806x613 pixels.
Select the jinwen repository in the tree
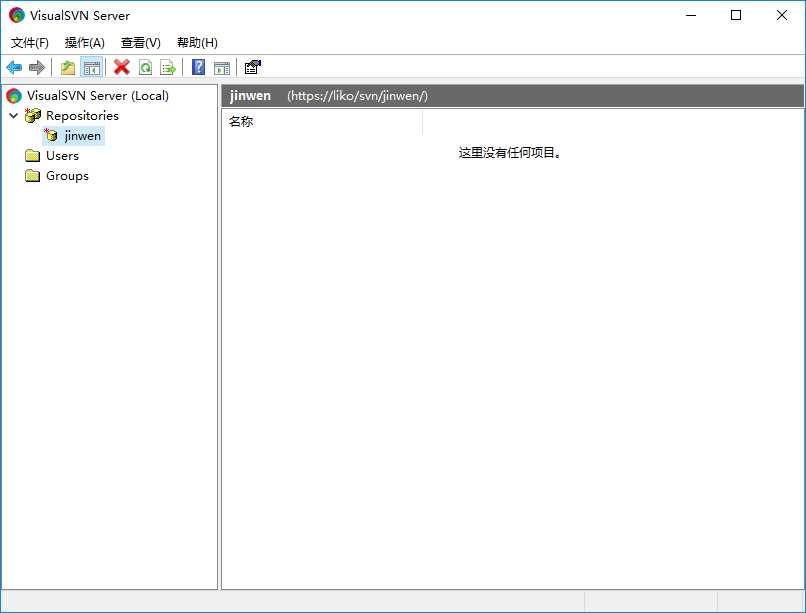(x=83, y=136)
